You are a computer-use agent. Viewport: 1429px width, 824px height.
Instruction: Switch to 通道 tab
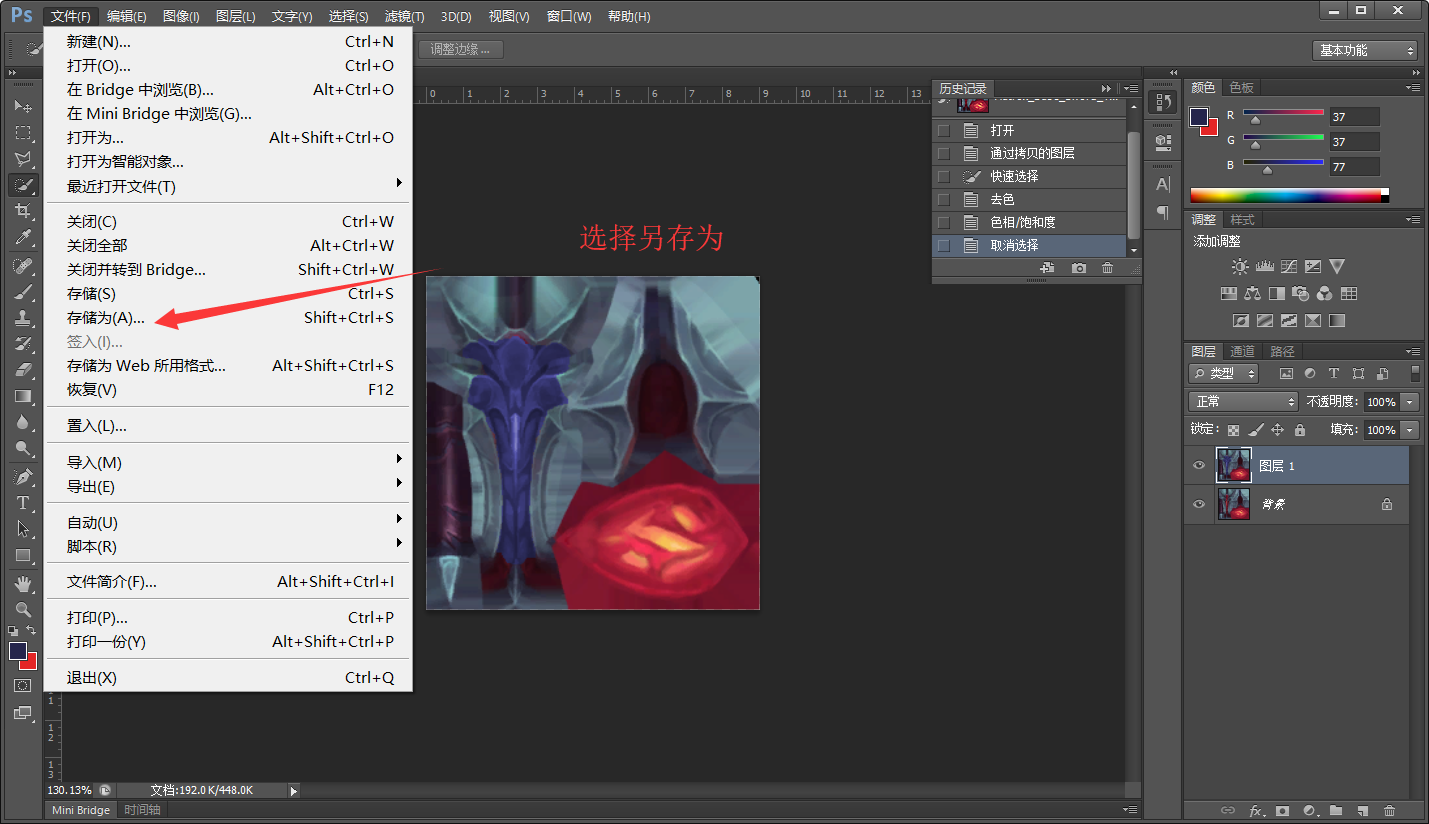tap(1243, 351)
